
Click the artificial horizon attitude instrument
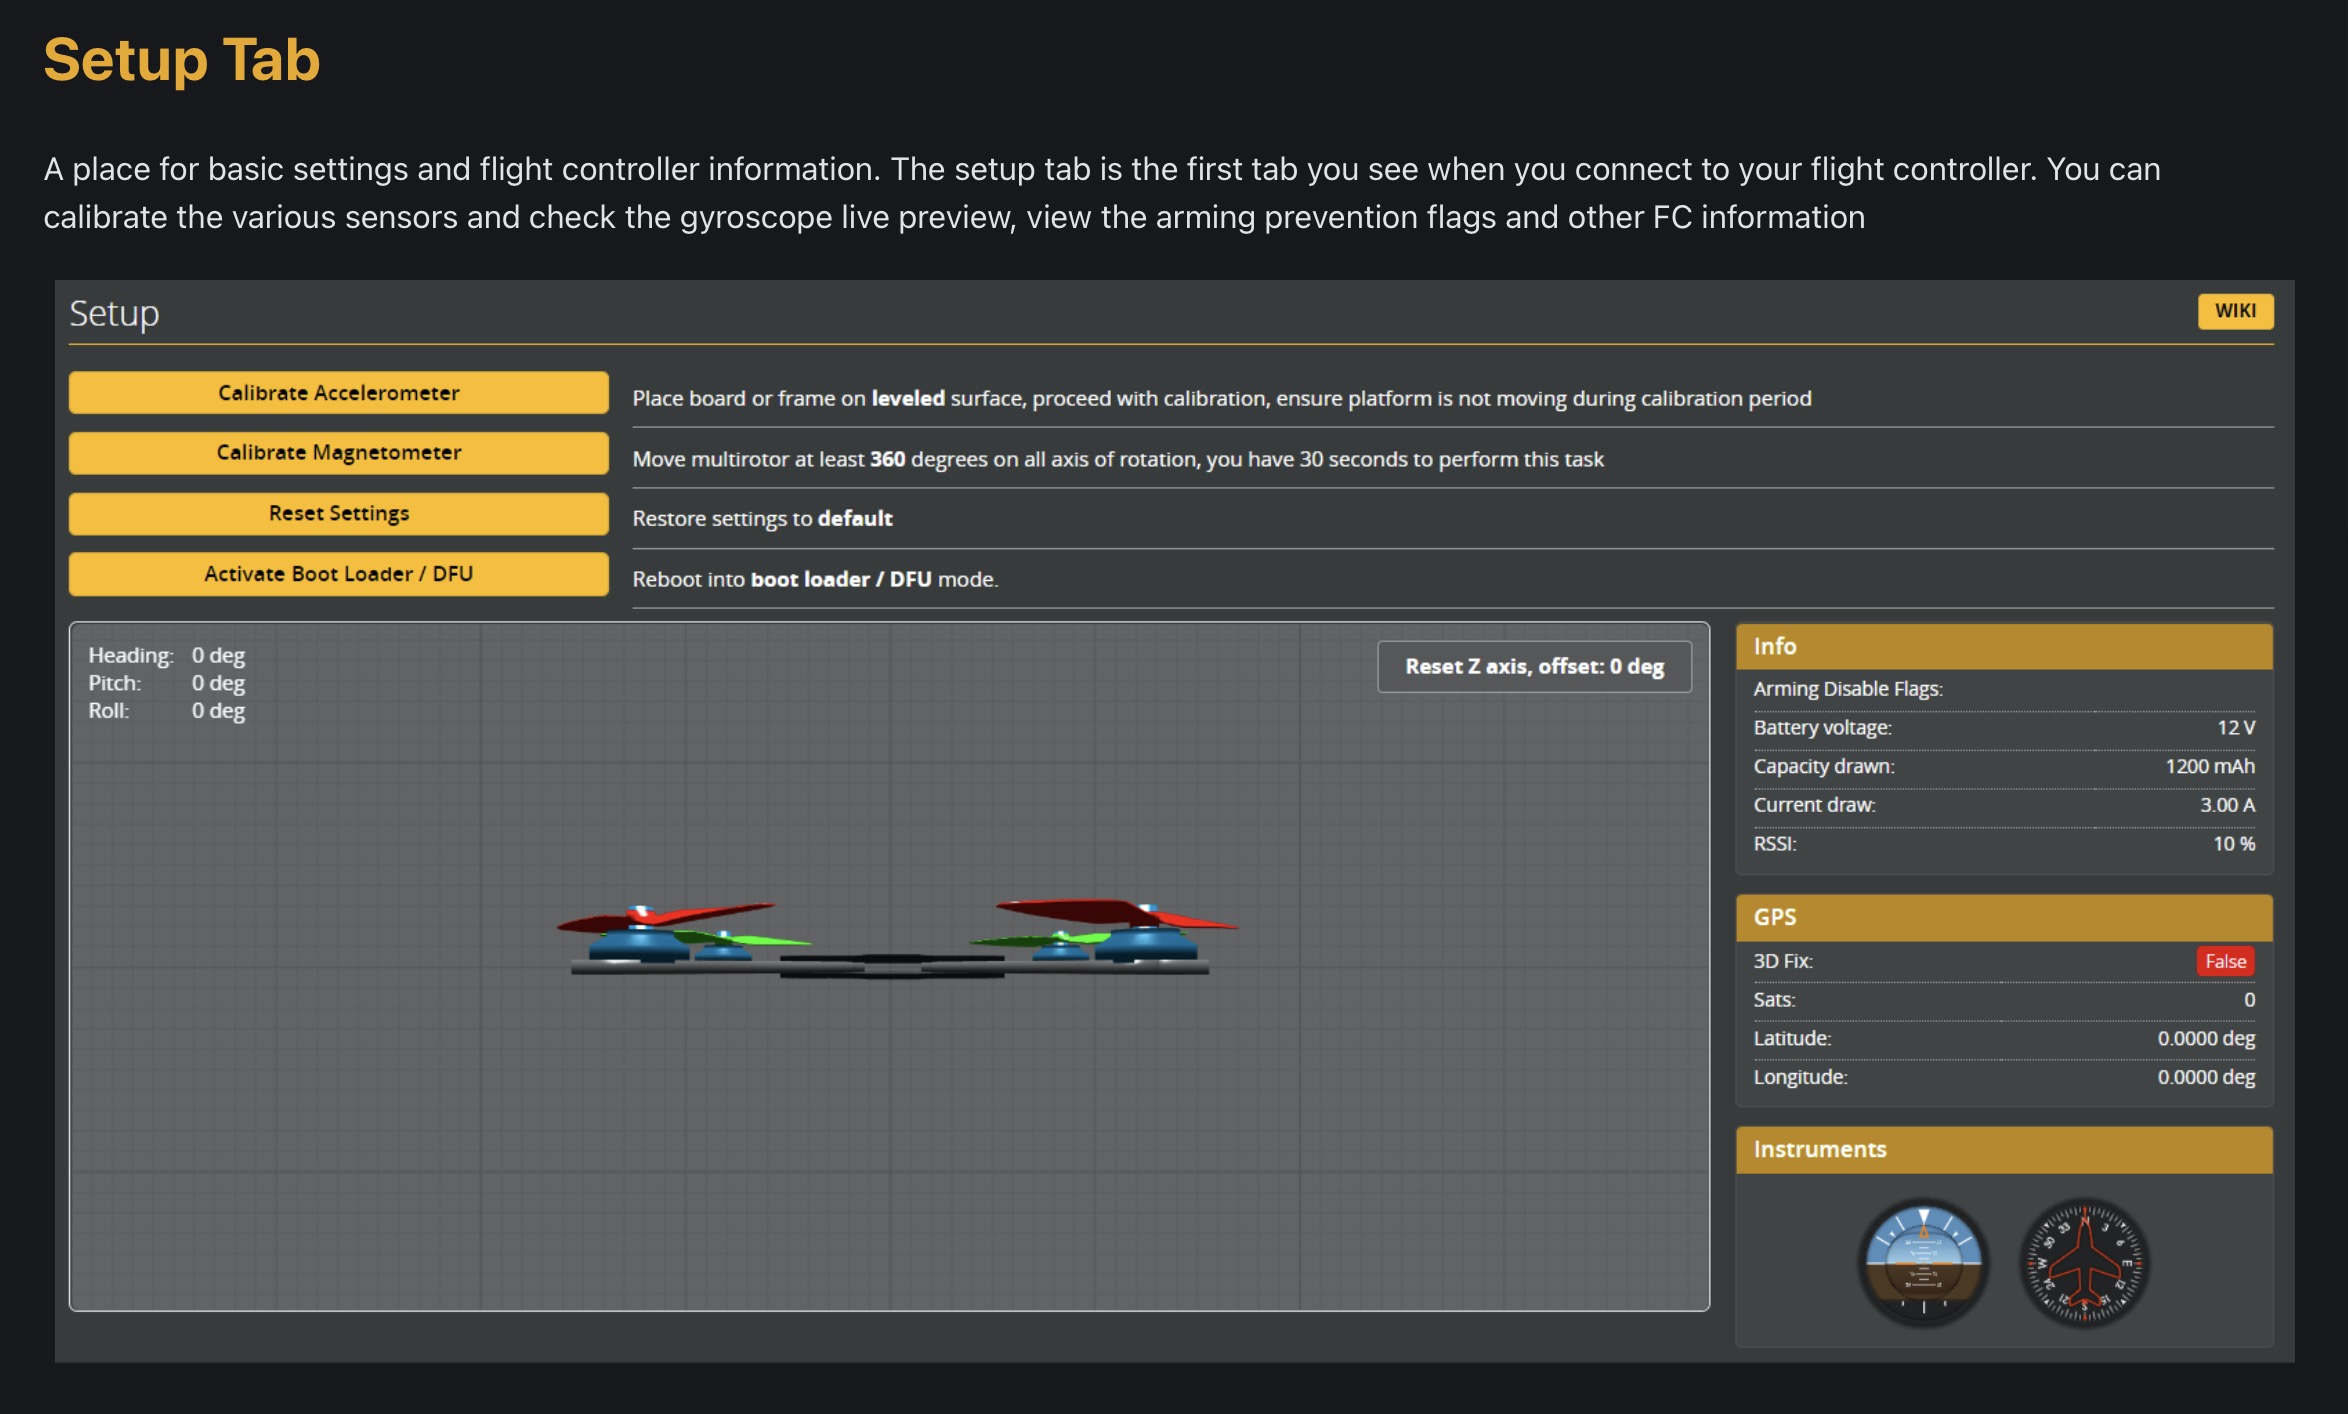point(1922,1262)
